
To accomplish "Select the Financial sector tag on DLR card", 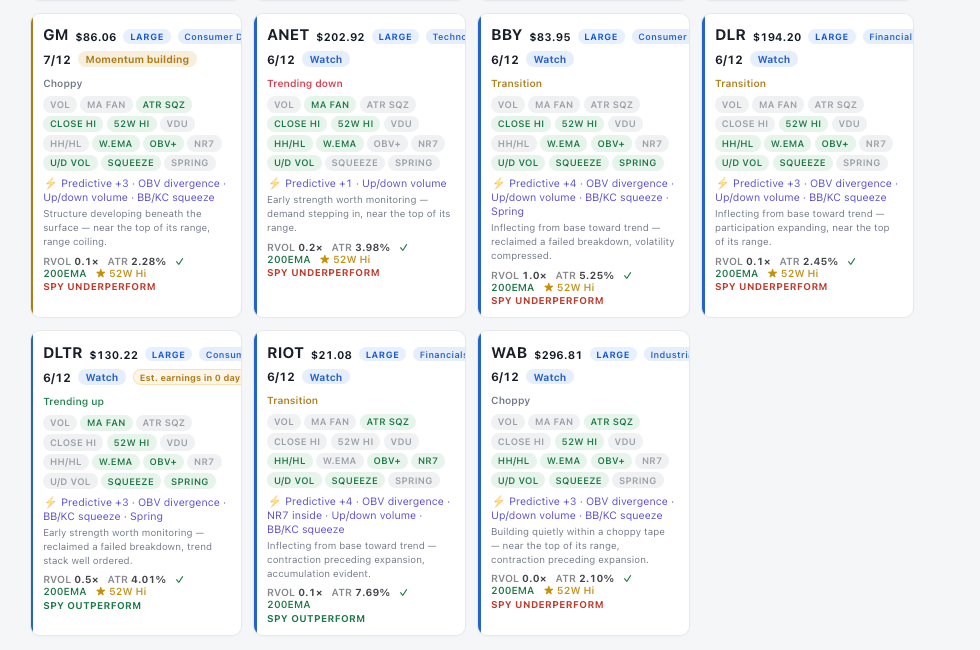I will coord(888,37).
